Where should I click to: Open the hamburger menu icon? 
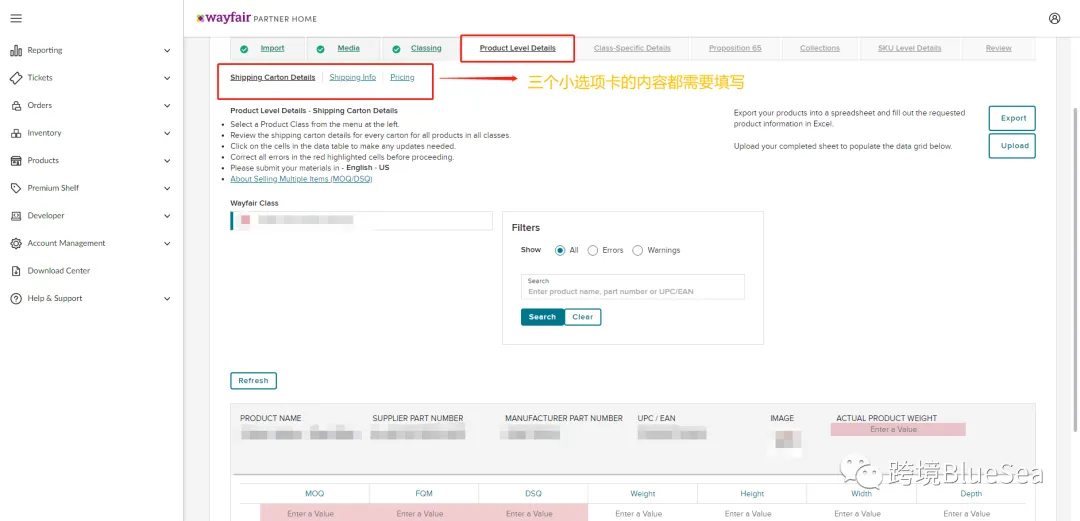point(16,19)
